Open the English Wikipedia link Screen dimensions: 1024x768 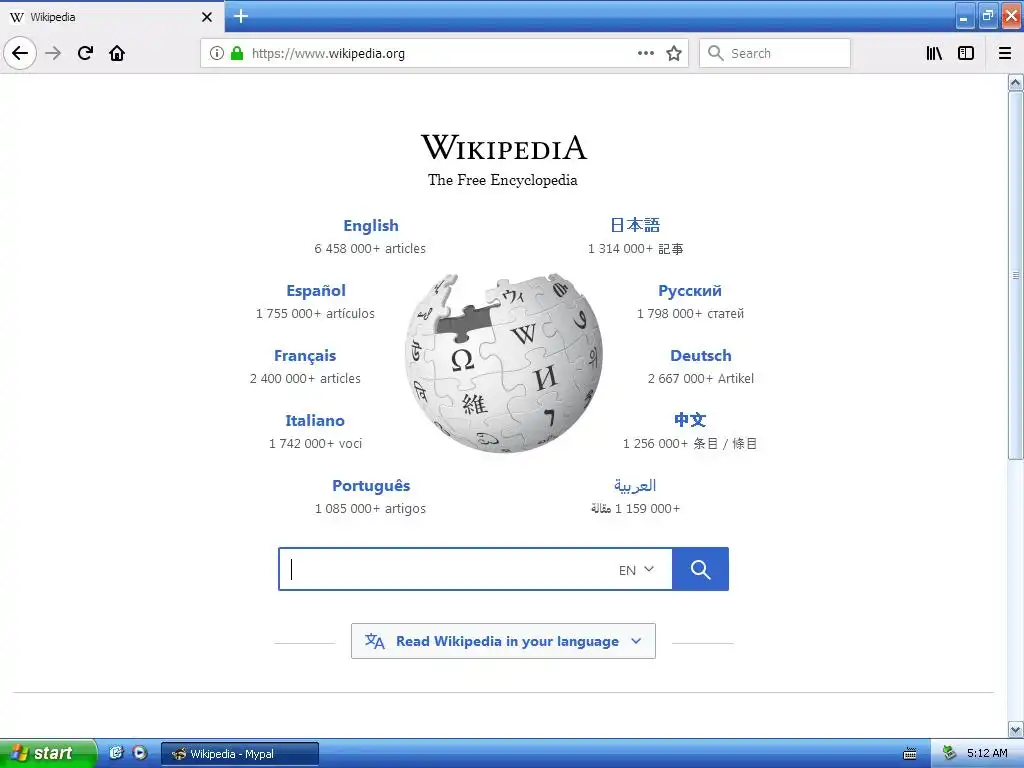(371, 225)
